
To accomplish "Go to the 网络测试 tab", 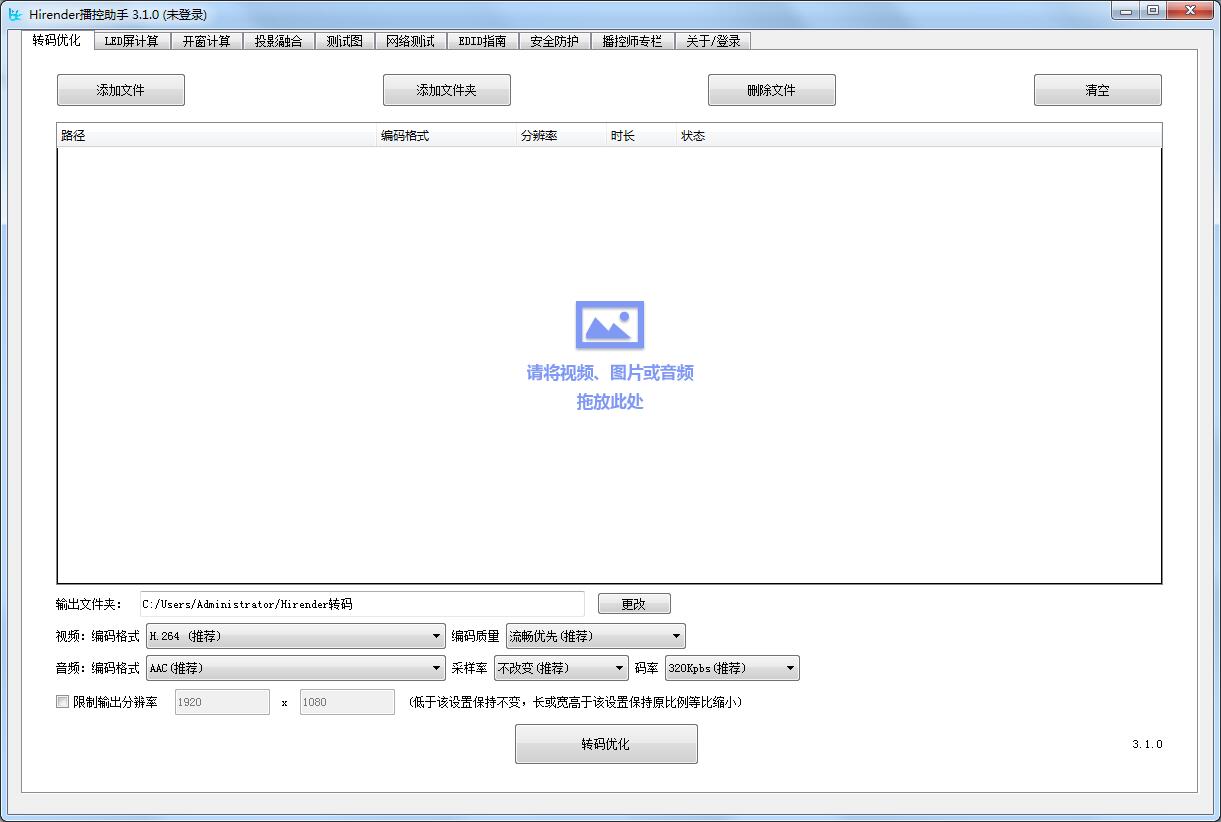I will pyautogui.click(x=410, y=41).
